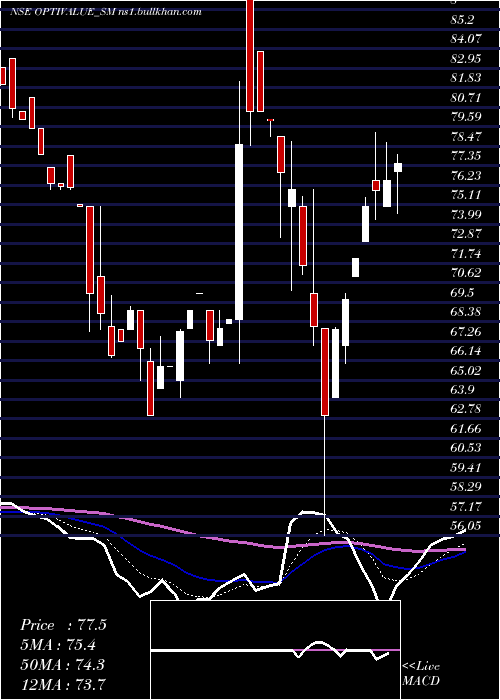Click the long red candle bottoming at 62.78
The width and height of the screenshot is (500, 700).
point(325,372)
